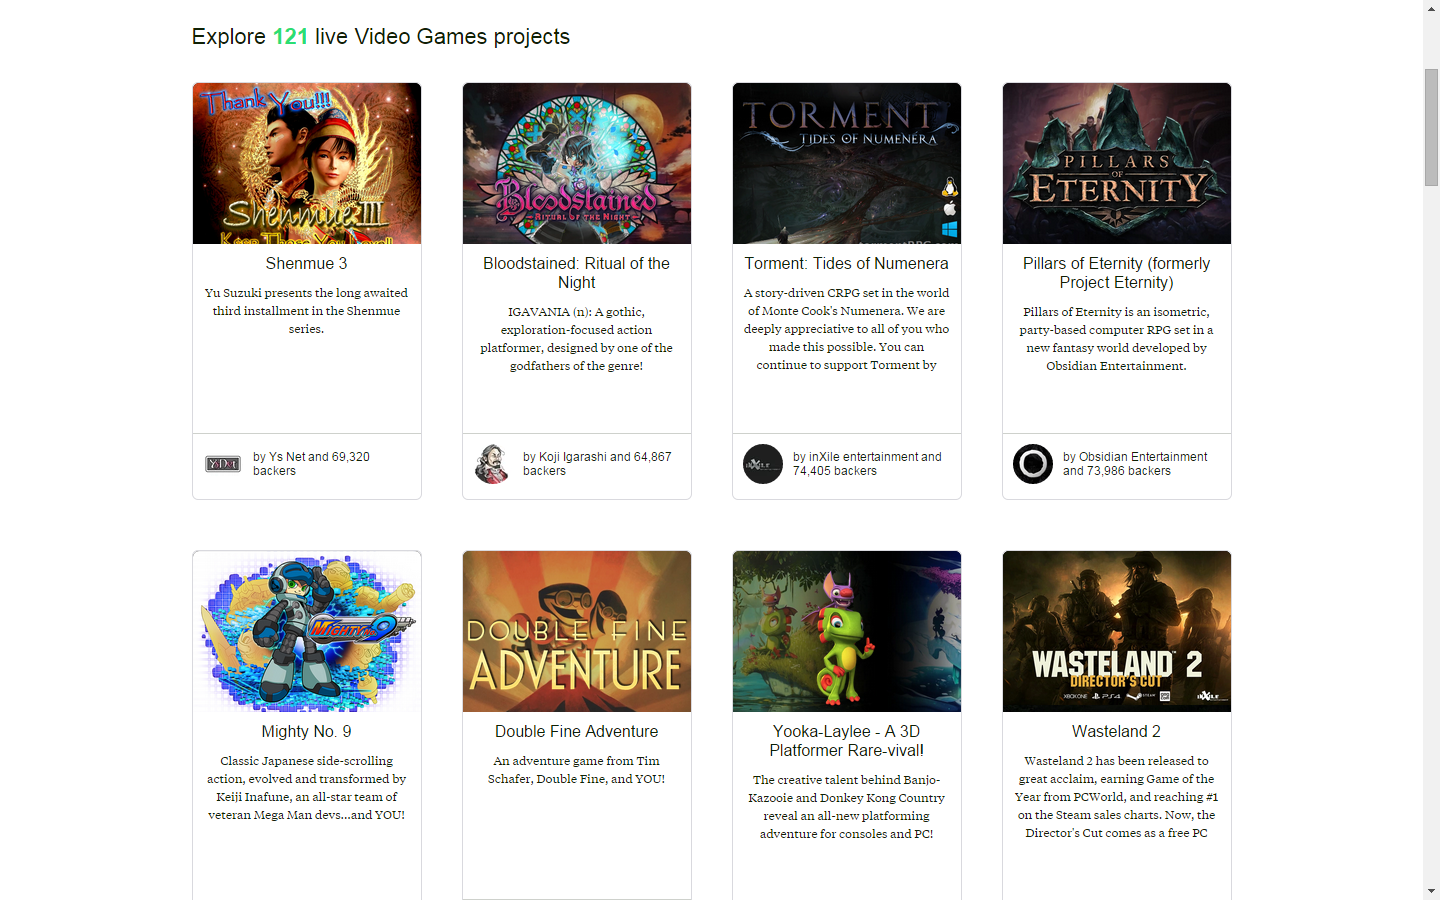Click the 'Classic Japanese side-scrolling action' description
The image size is (1440, 900).
(307, 788)
